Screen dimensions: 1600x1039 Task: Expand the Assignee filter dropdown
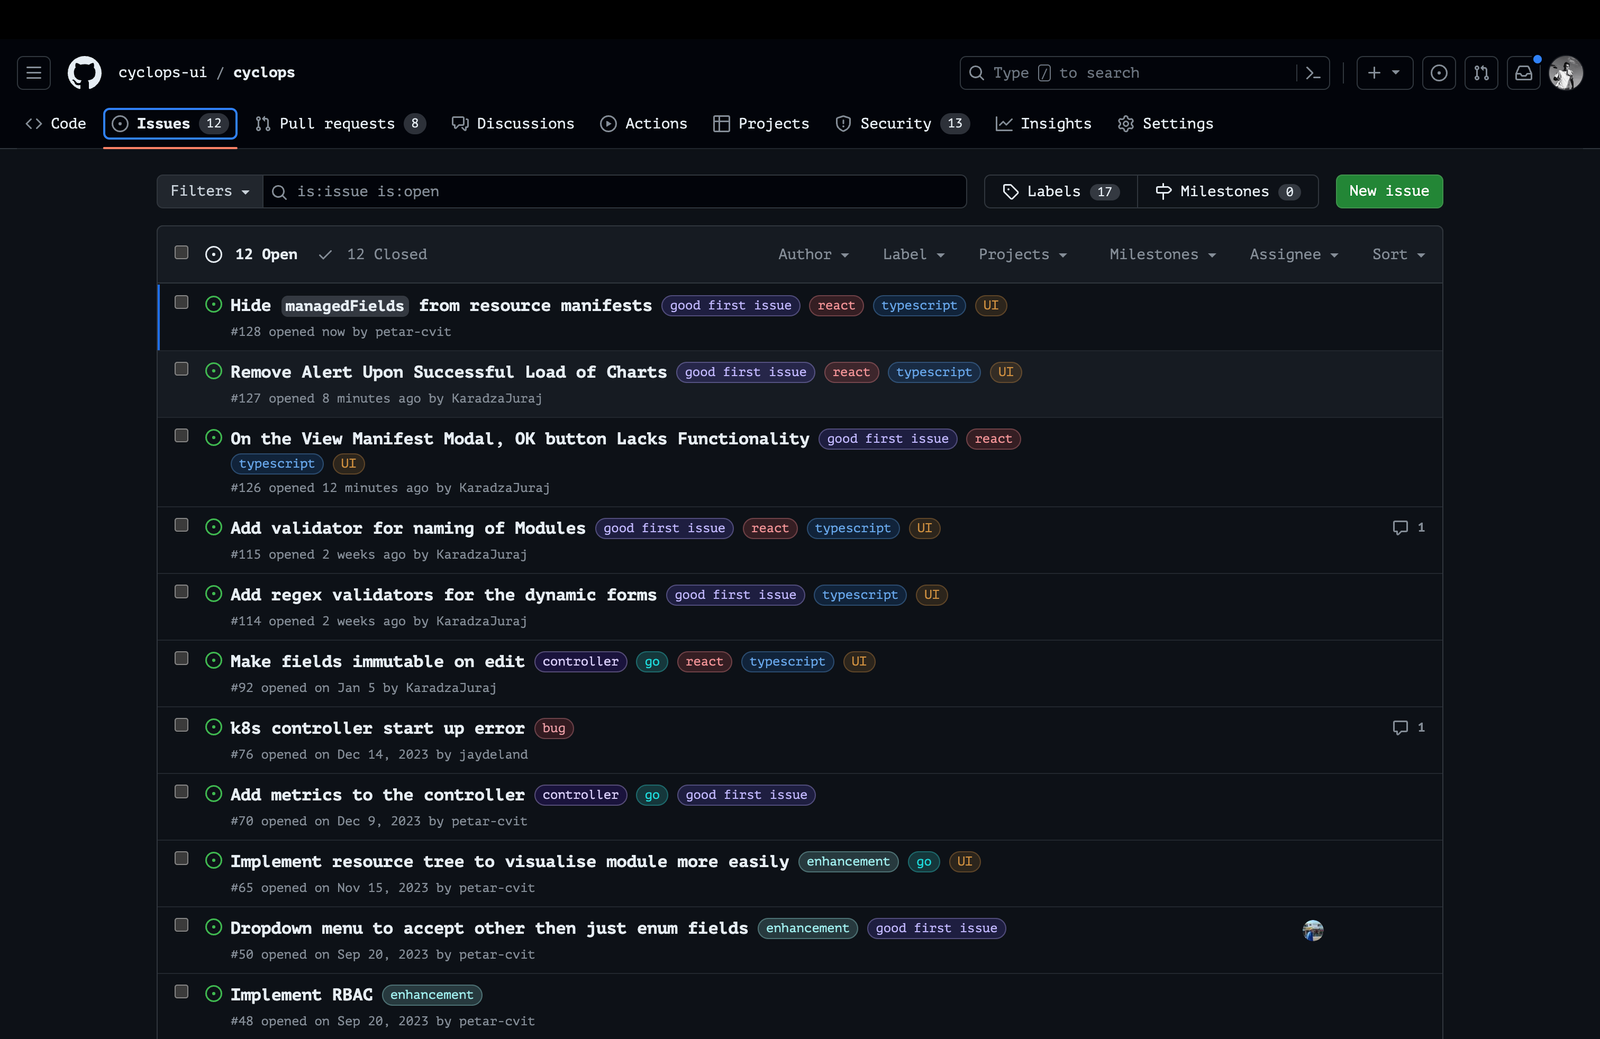tap(1293, 255)
